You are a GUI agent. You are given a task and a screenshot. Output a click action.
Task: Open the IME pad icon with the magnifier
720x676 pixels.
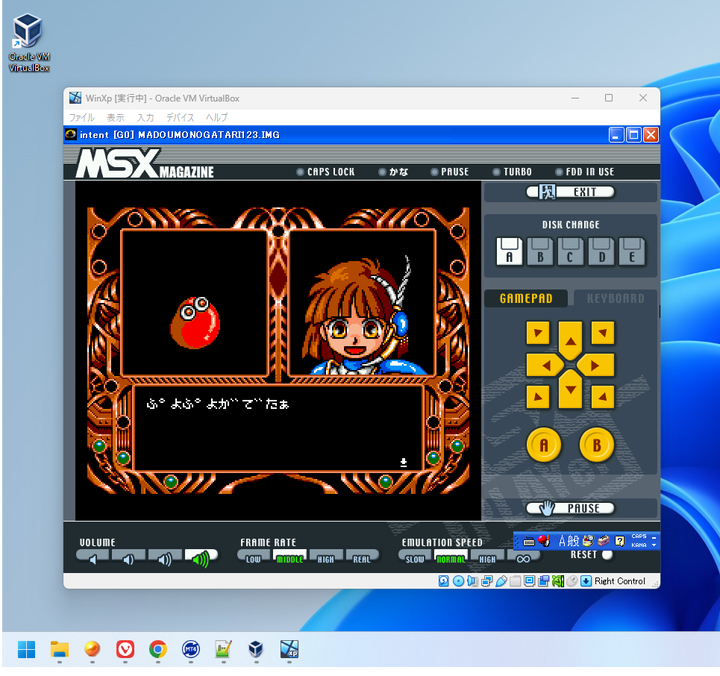588,541
